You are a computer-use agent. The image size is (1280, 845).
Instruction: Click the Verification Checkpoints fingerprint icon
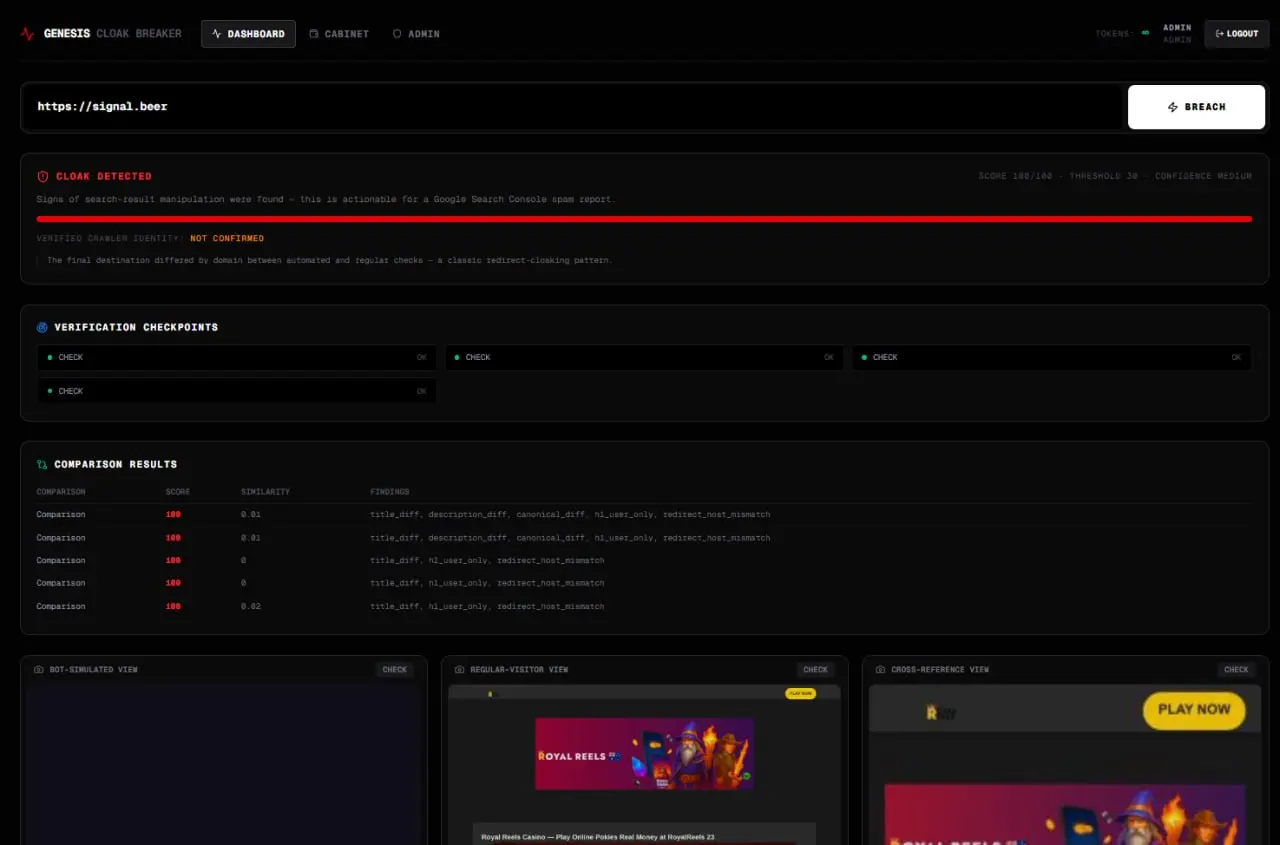coord(42,327)
